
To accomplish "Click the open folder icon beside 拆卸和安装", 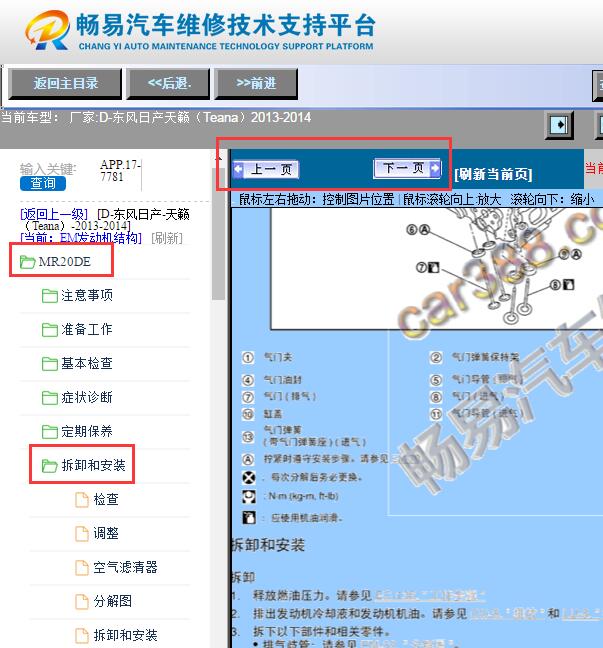I will [50, 465].
